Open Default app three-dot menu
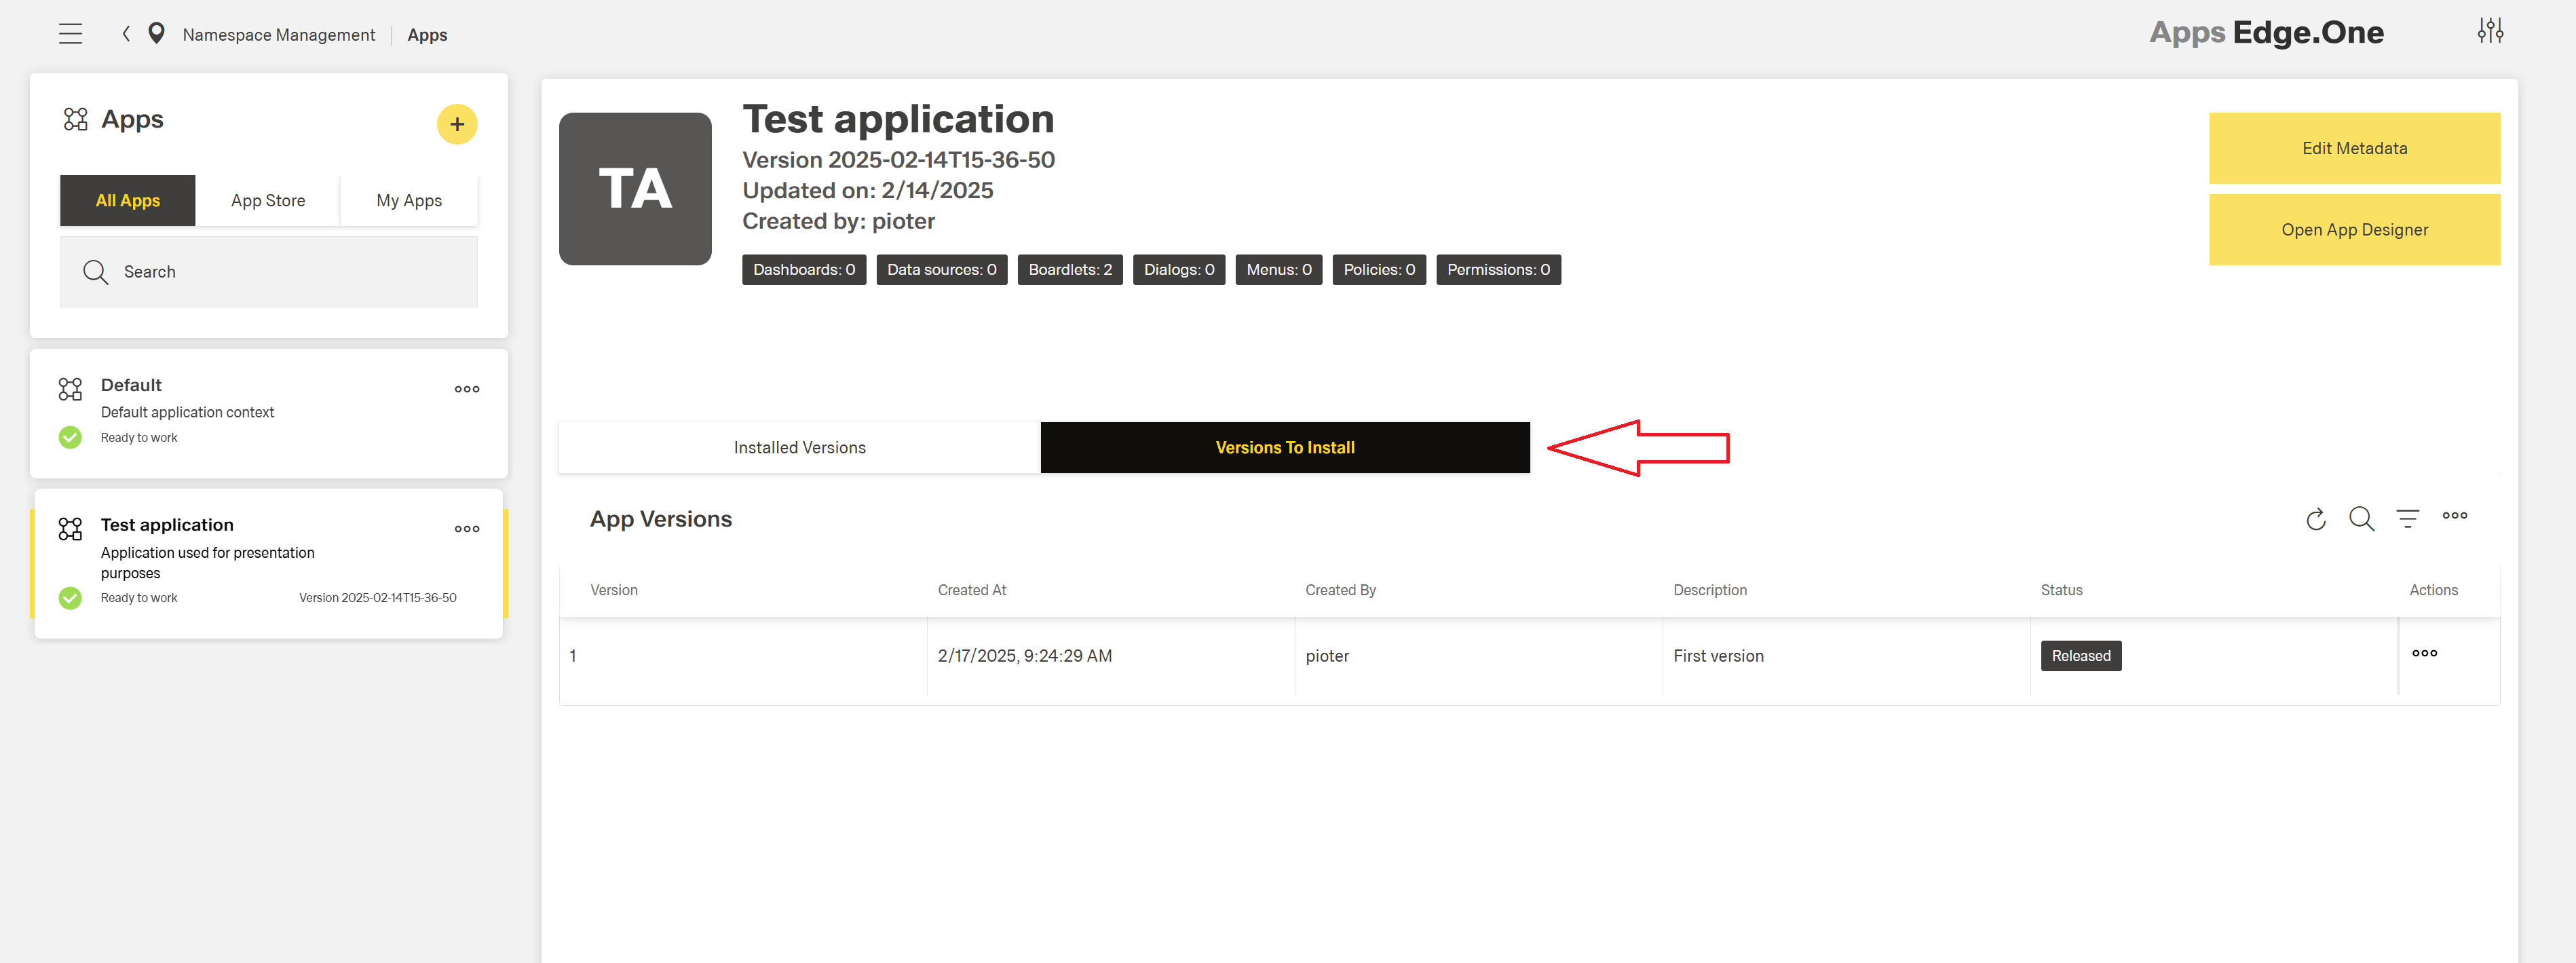This screenshot has width=2576, height=963. point(467,389)
